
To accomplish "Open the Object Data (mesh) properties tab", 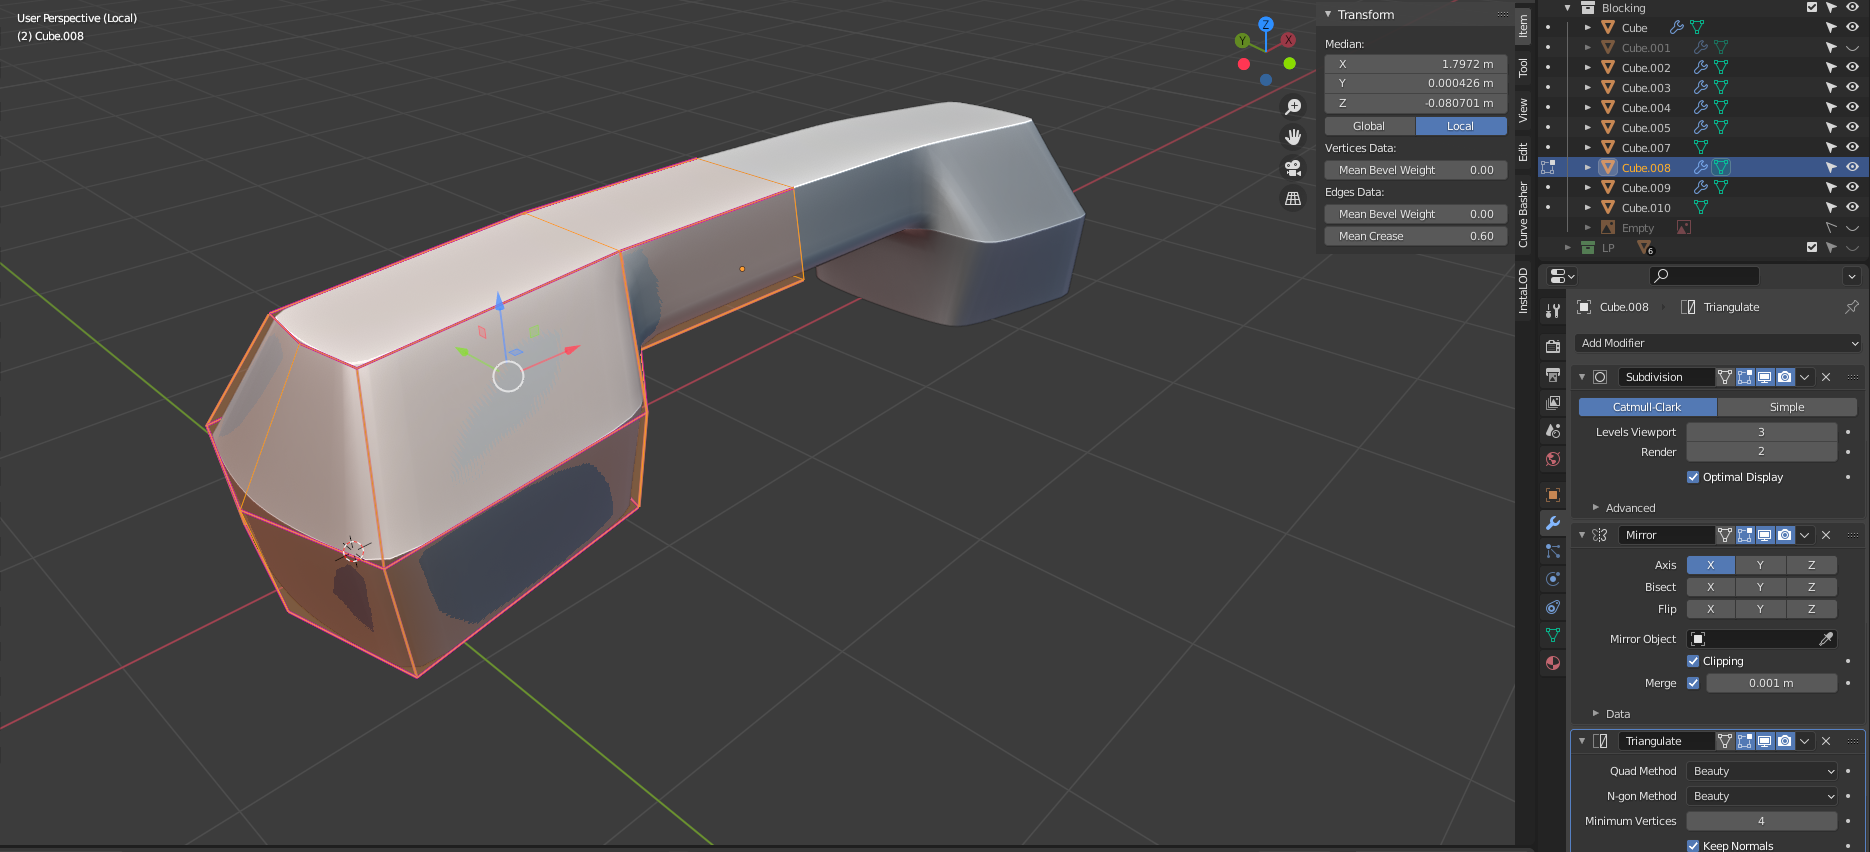I will pyautogui.click(x=1553, y=635).
